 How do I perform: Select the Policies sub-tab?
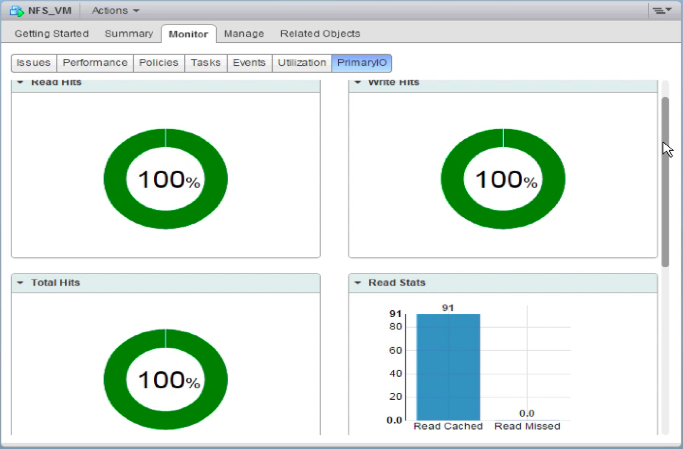click(x=158, y=63)
